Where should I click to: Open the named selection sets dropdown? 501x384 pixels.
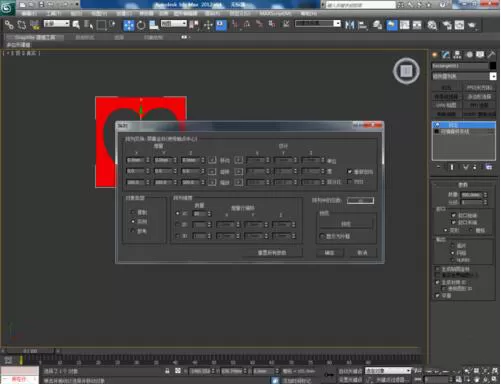tap(318, 24)
